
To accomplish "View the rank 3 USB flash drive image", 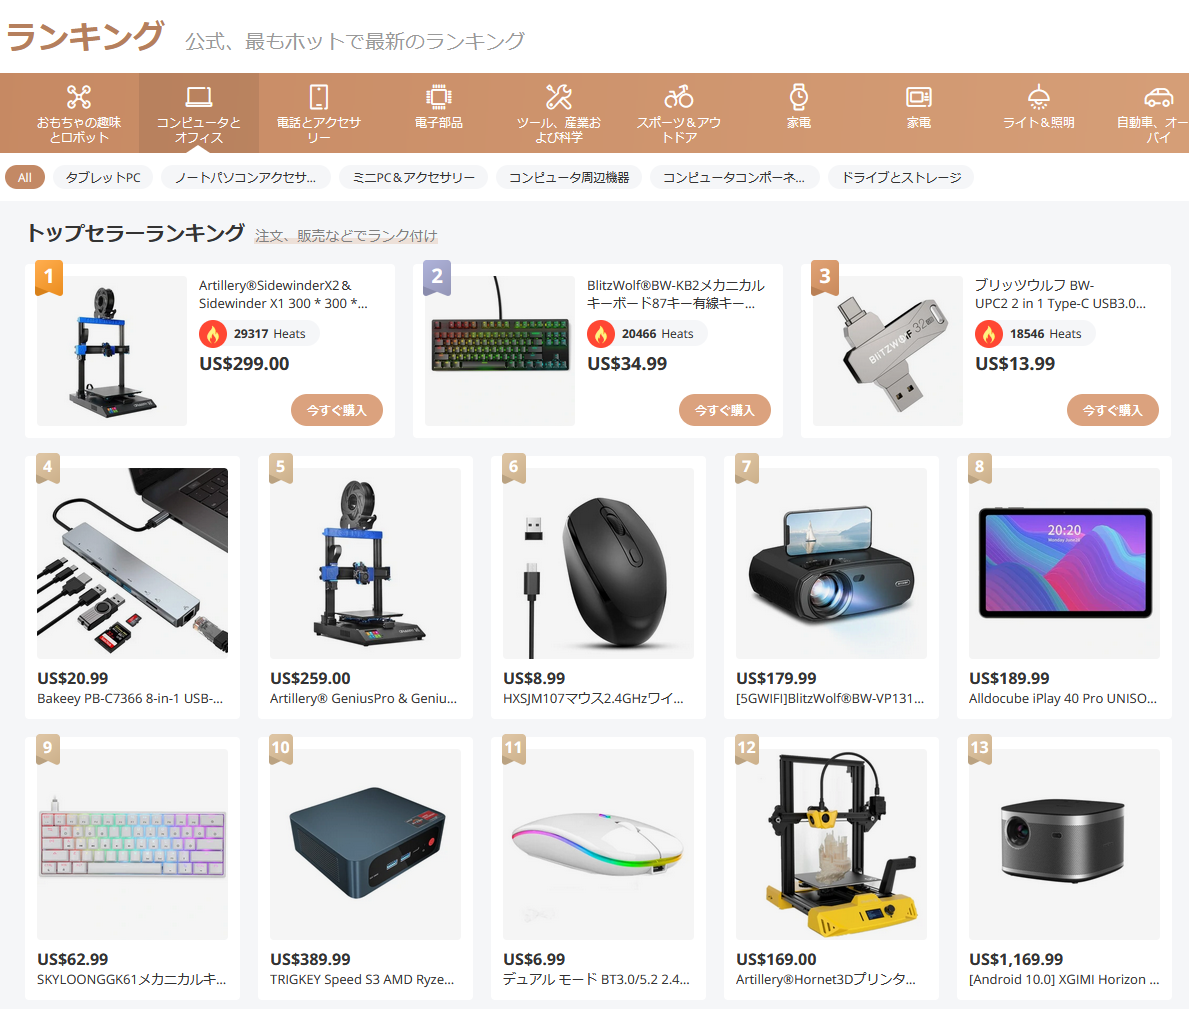I will pyautogui.click(x=888, y=351).
